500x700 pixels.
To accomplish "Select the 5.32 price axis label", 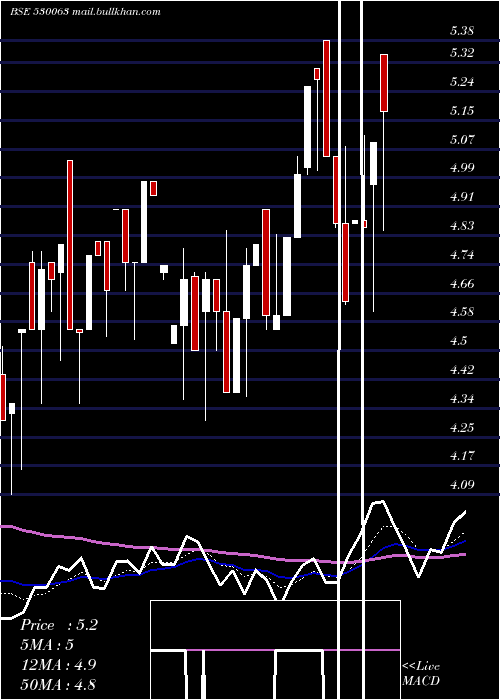I will click(x=462, y=53).
